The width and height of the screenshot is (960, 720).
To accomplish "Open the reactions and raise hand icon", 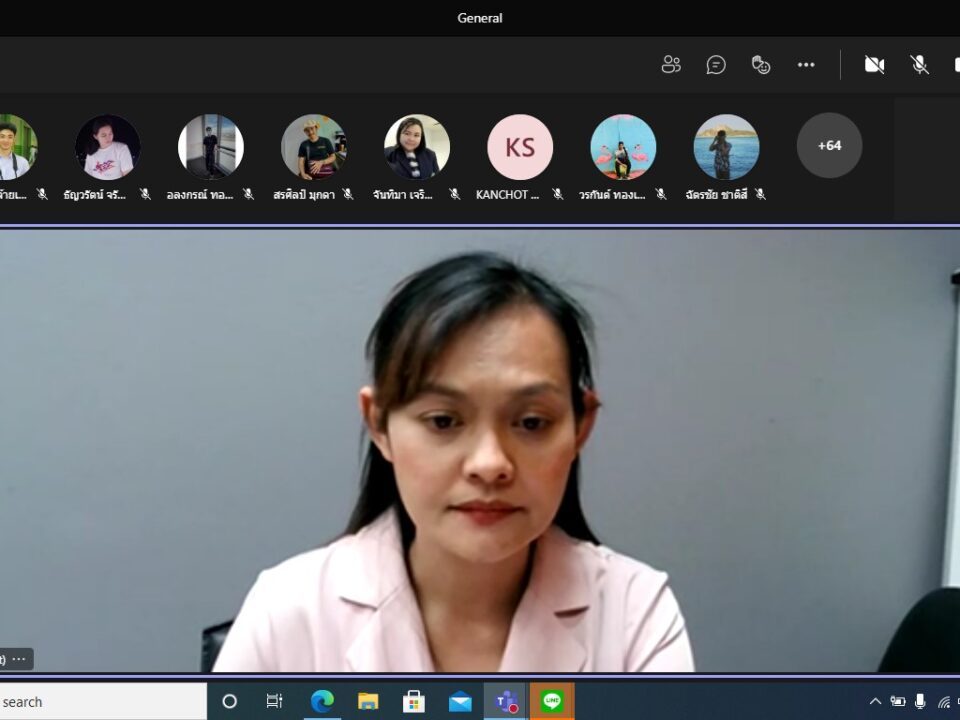I will click(x=760, y=64).
